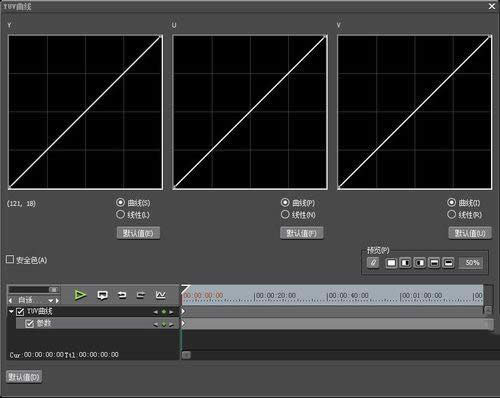
Task: Click the undo arrow icon in the keyframe toolbar
Action: point(122,295)
